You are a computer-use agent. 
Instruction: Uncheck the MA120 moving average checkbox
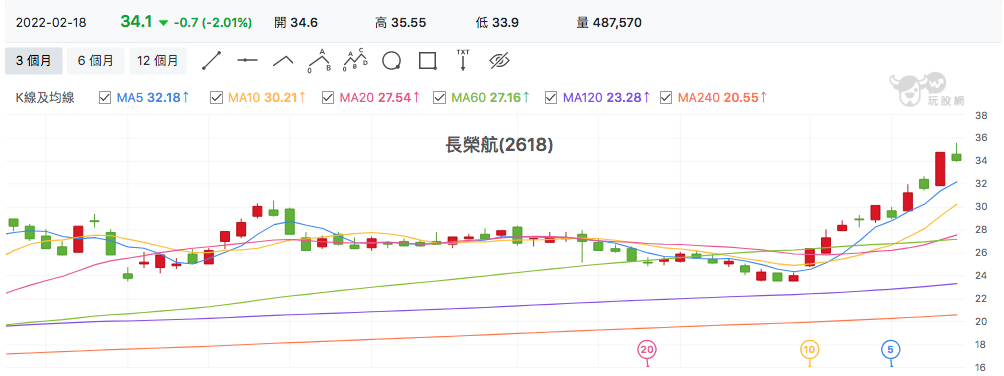click(551, 98)
